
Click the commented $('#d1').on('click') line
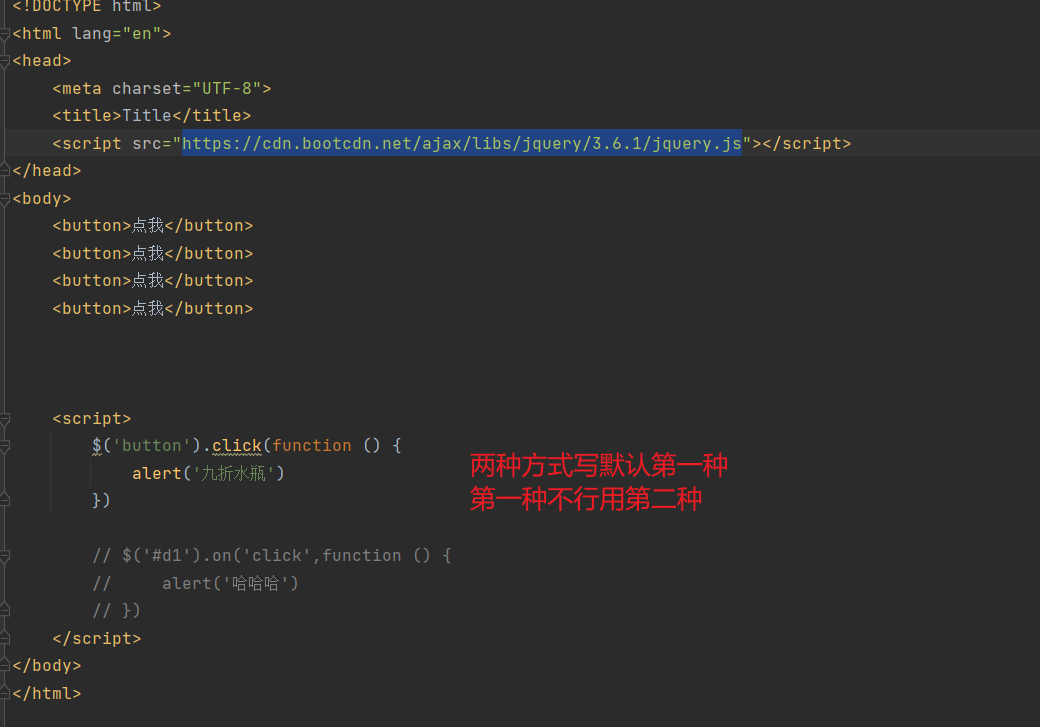point(272,556)
